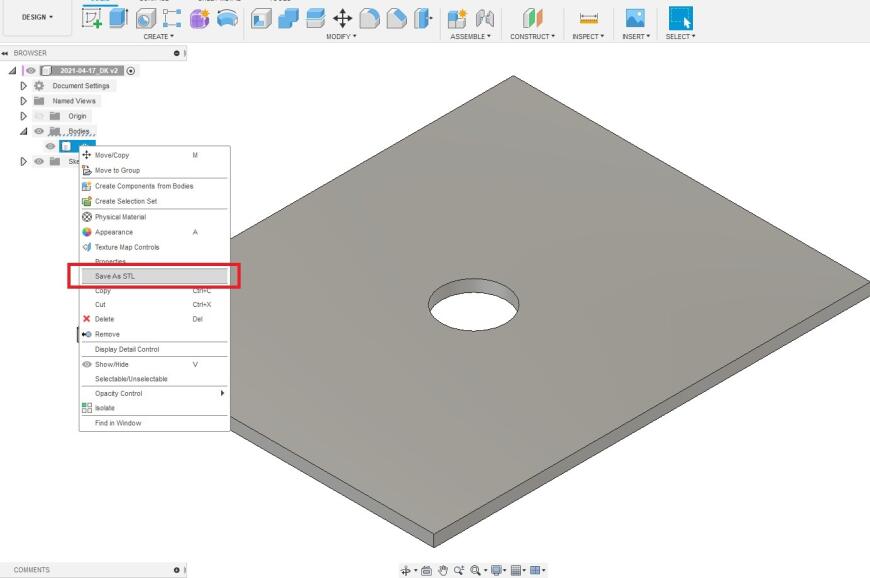Choose Delete in context menu

pyautogui.click(x=154, y=319)
